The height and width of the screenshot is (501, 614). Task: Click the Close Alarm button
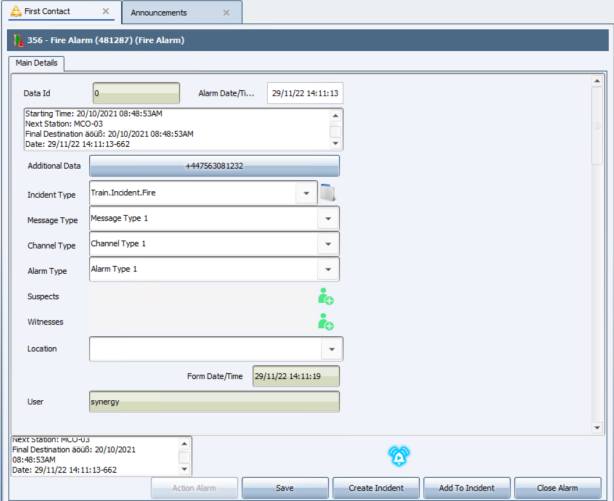557,488
